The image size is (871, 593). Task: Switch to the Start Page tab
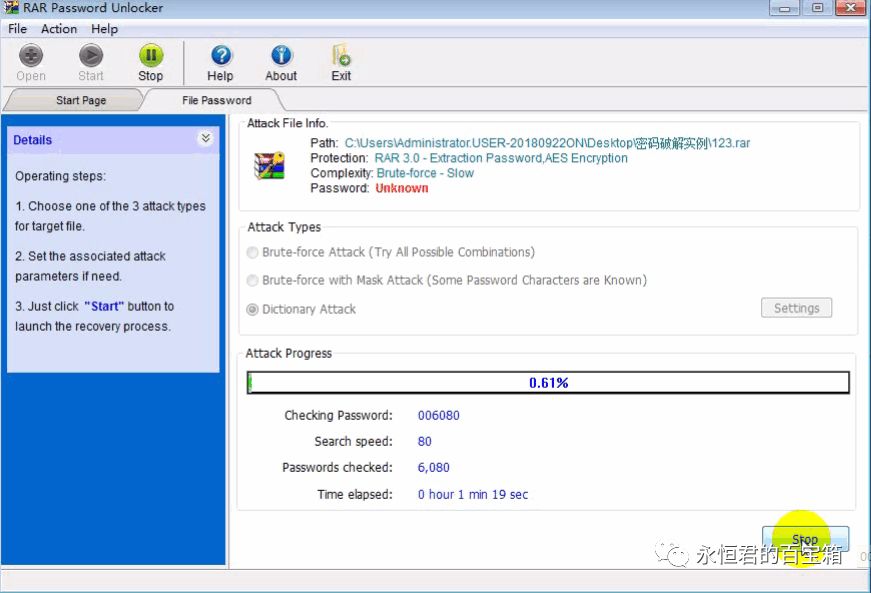[x=81, y=100]
